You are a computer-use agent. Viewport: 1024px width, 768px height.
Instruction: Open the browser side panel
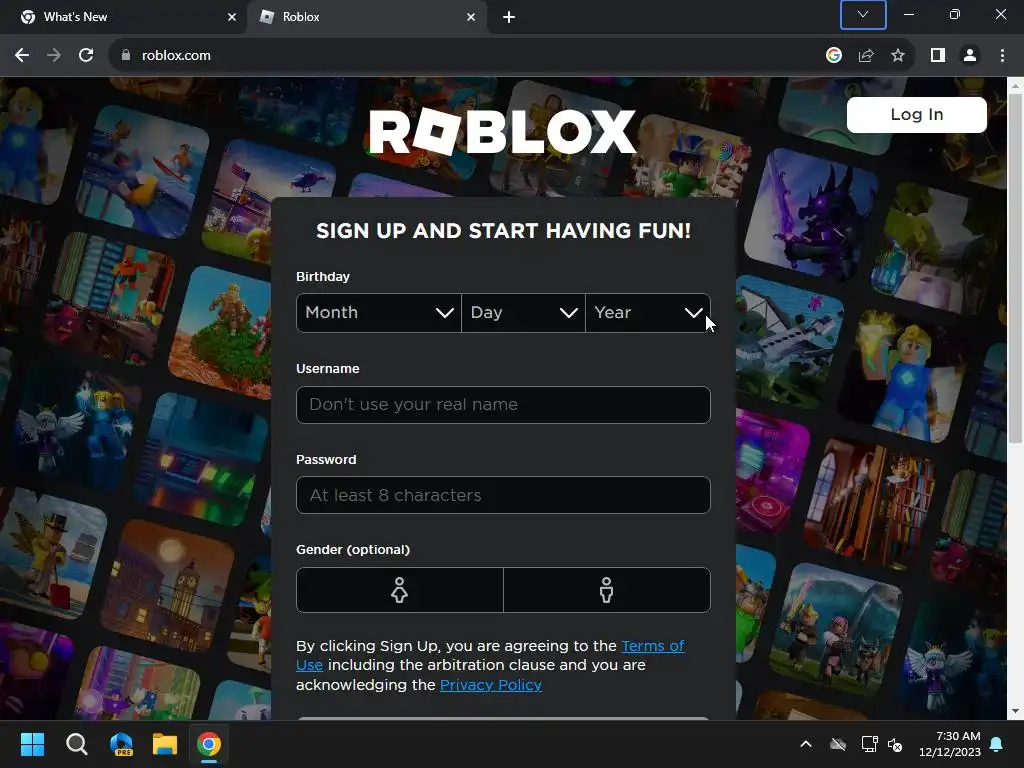(x=938, y=56)
